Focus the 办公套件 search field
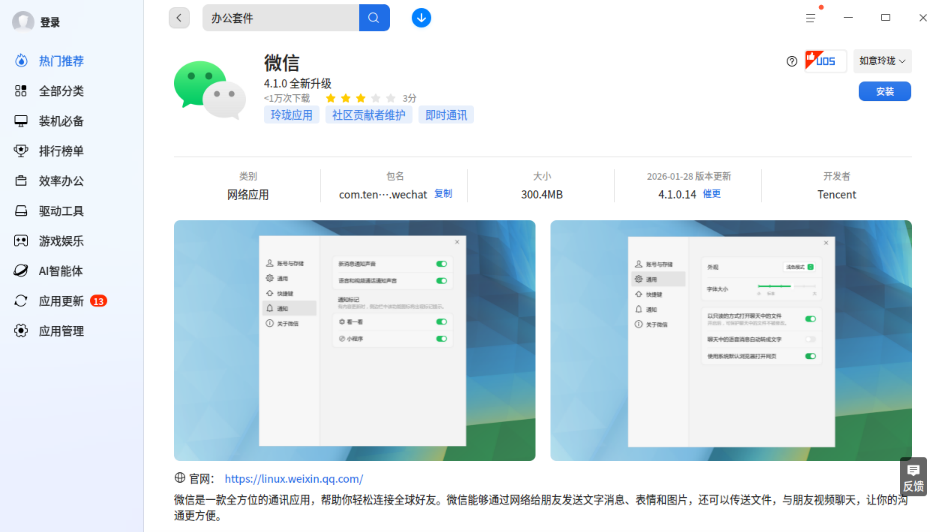 click(281, 18)
